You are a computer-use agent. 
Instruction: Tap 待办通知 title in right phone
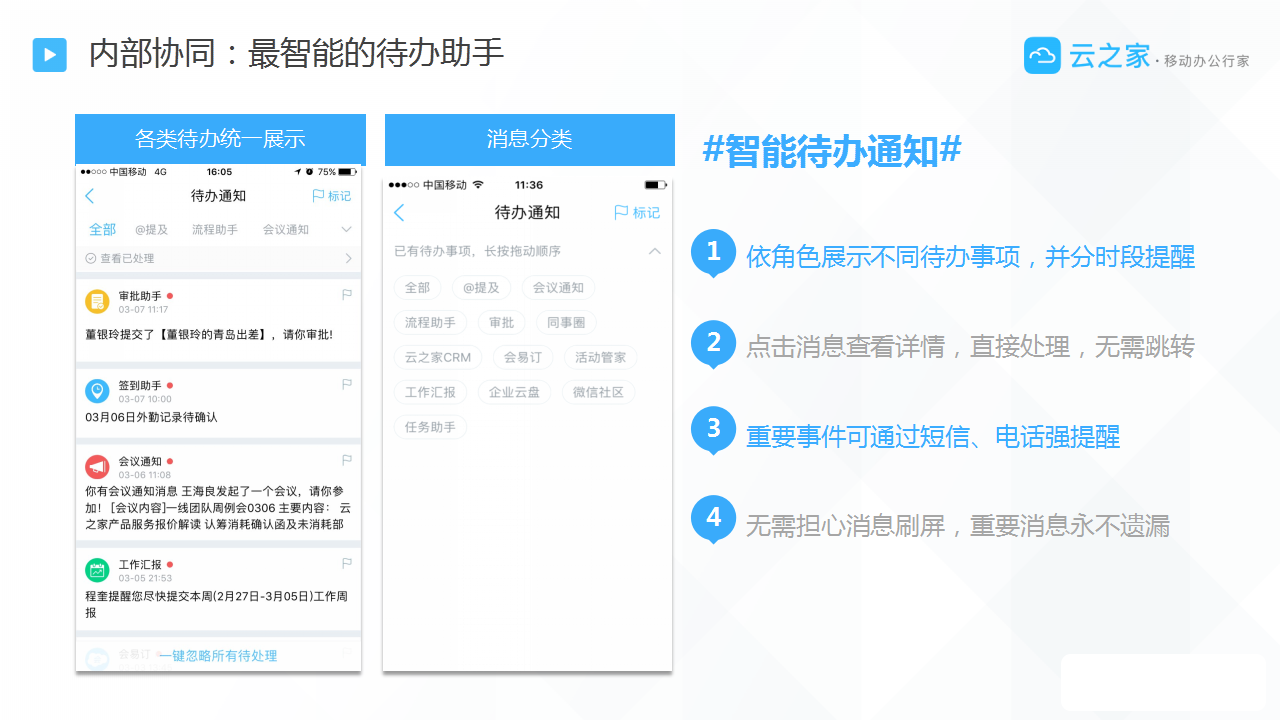coord(527,212)
